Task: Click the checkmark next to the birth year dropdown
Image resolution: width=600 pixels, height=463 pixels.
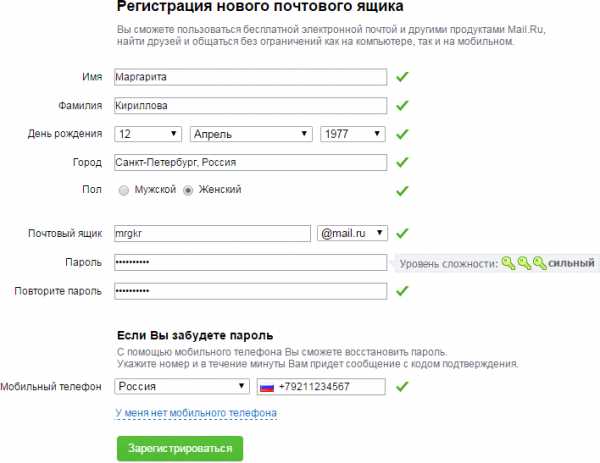Action: (402, 134)
